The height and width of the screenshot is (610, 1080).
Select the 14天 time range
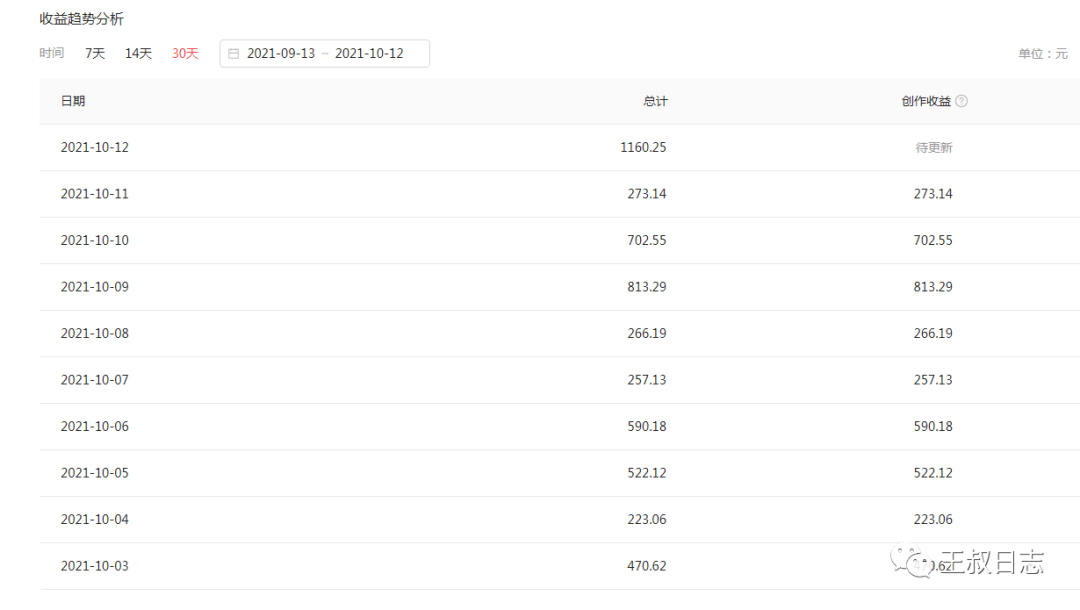point(138,53)
